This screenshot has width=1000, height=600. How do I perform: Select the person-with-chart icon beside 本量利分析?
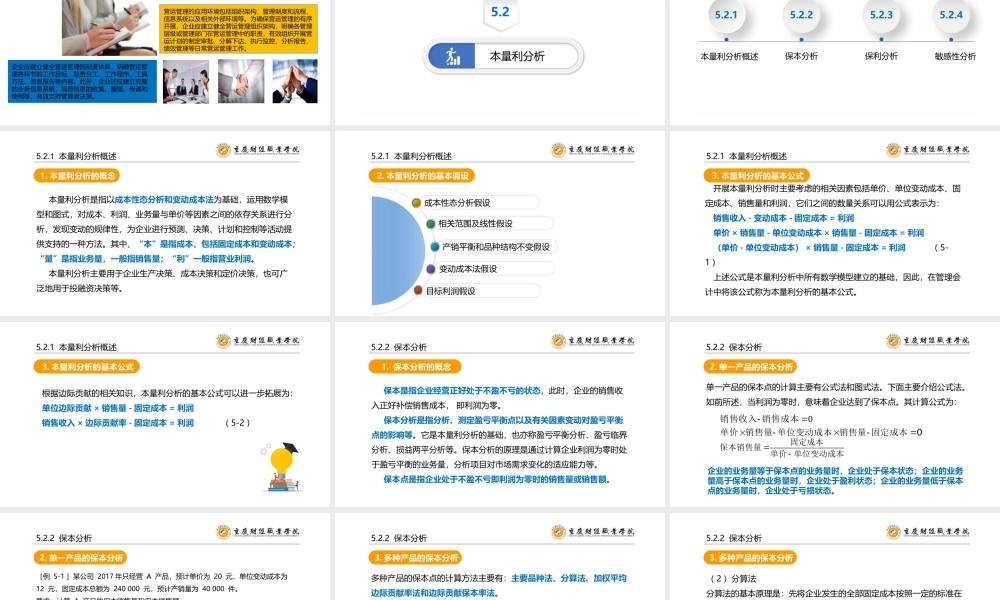click(x=454, y=57)
